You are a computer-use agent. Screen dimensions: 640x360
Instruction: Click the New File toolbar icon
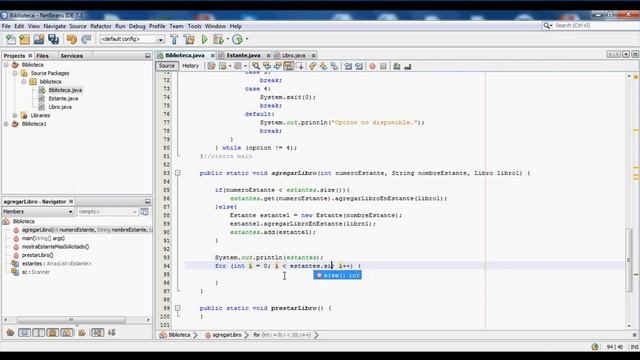11,39
